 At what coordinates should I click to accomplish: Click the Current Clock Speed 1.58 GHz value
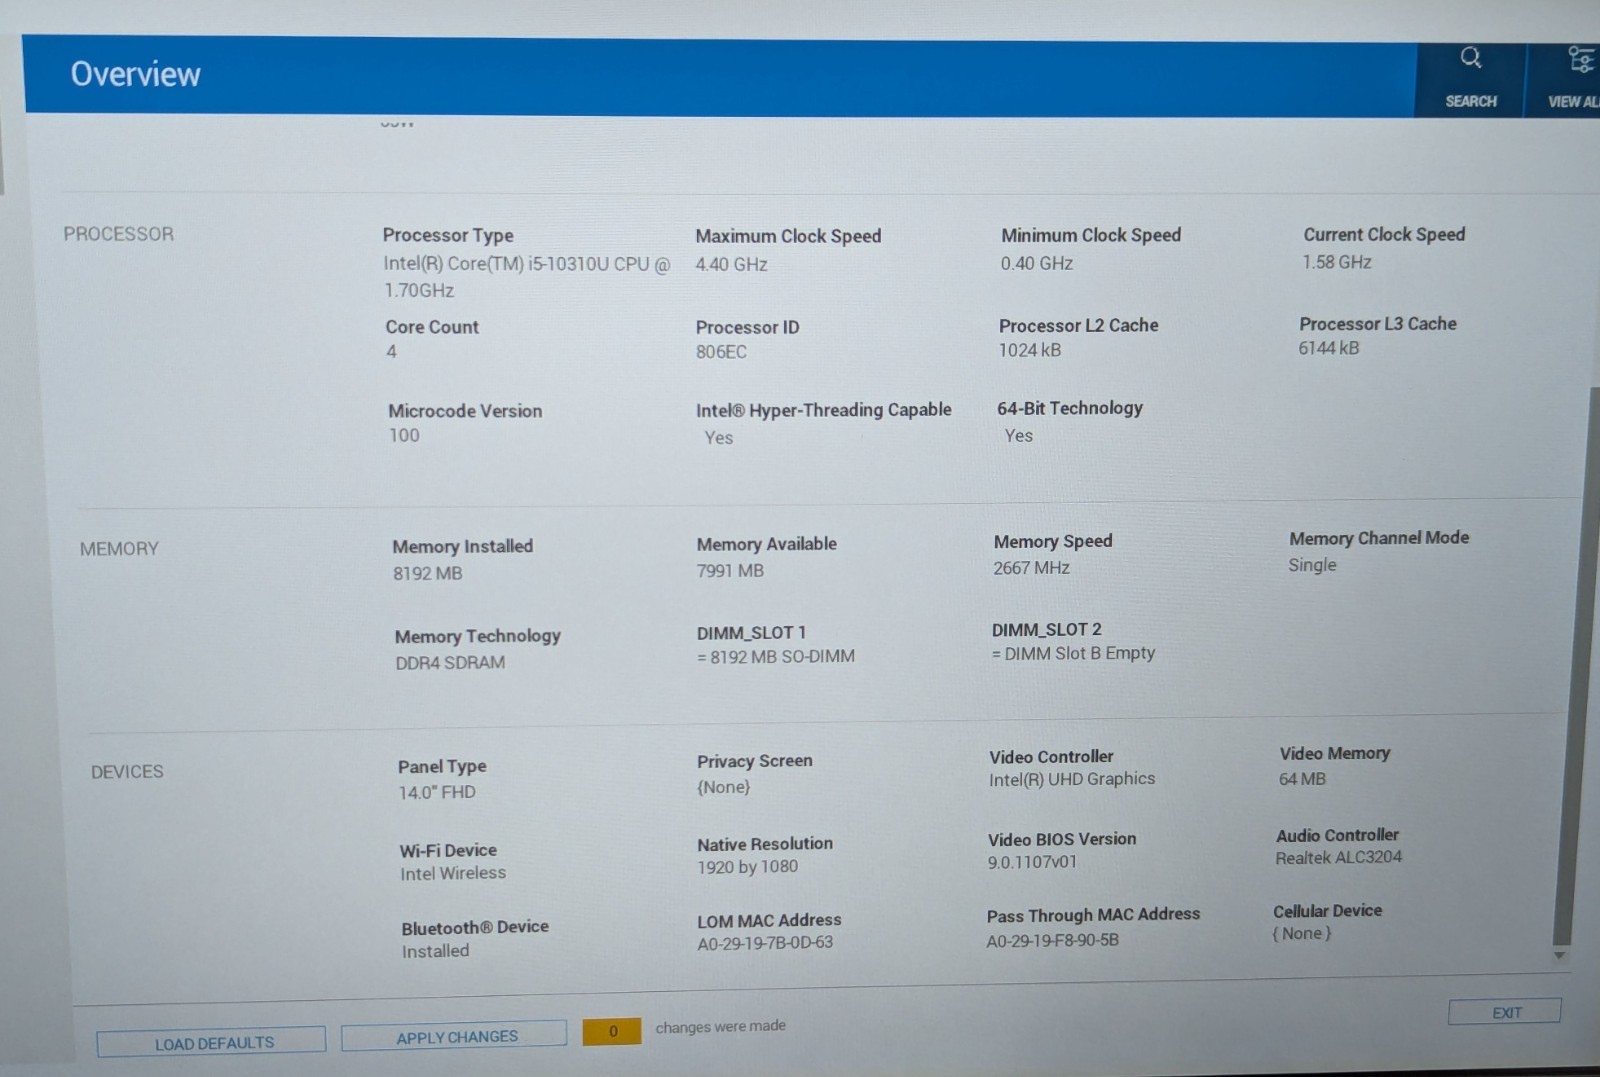click(1336, 262)
